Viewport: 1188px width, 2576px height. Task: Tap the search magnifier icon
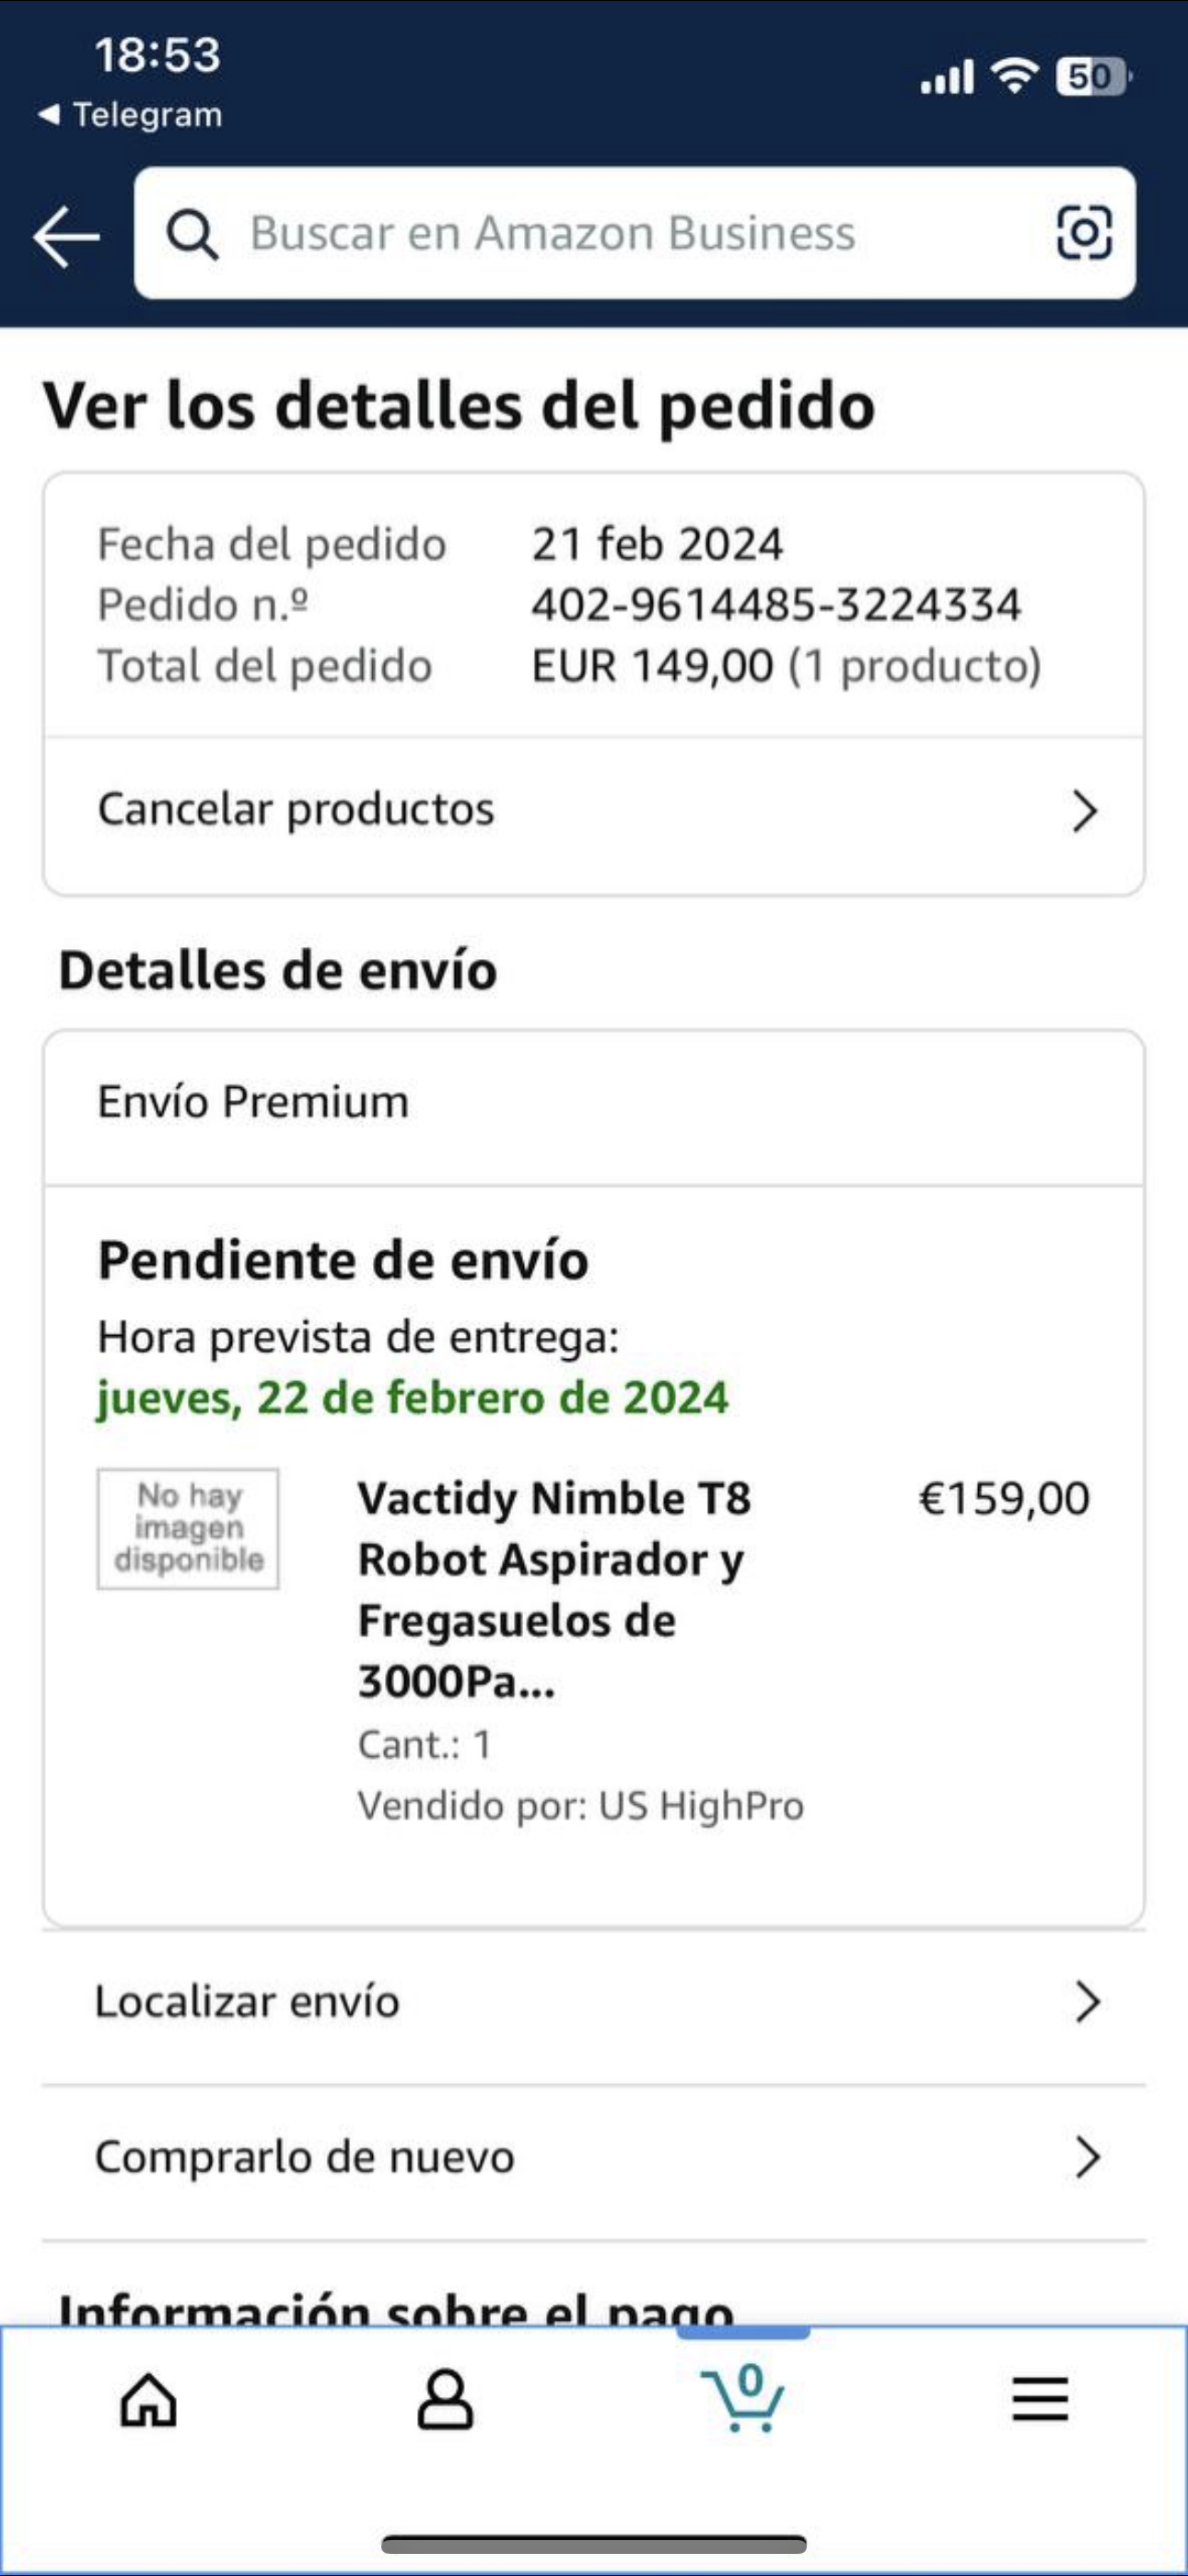tap(192, 235)
